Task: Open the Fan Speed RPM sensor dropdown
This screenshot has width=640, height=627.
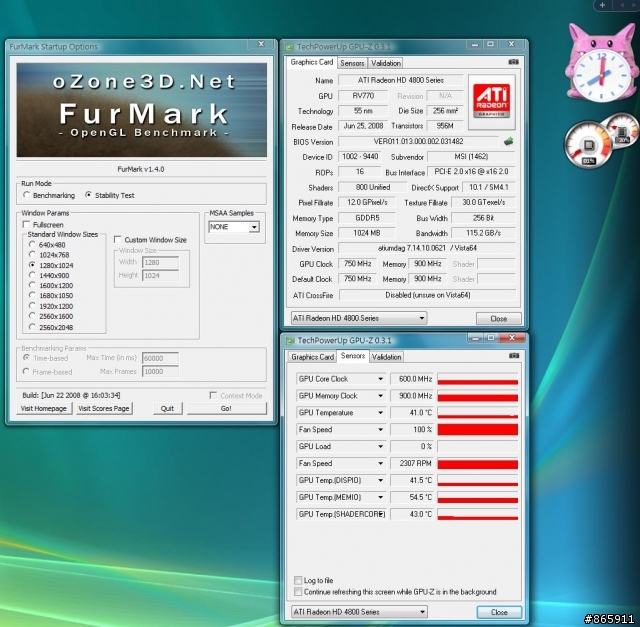Action: [380, 463]
